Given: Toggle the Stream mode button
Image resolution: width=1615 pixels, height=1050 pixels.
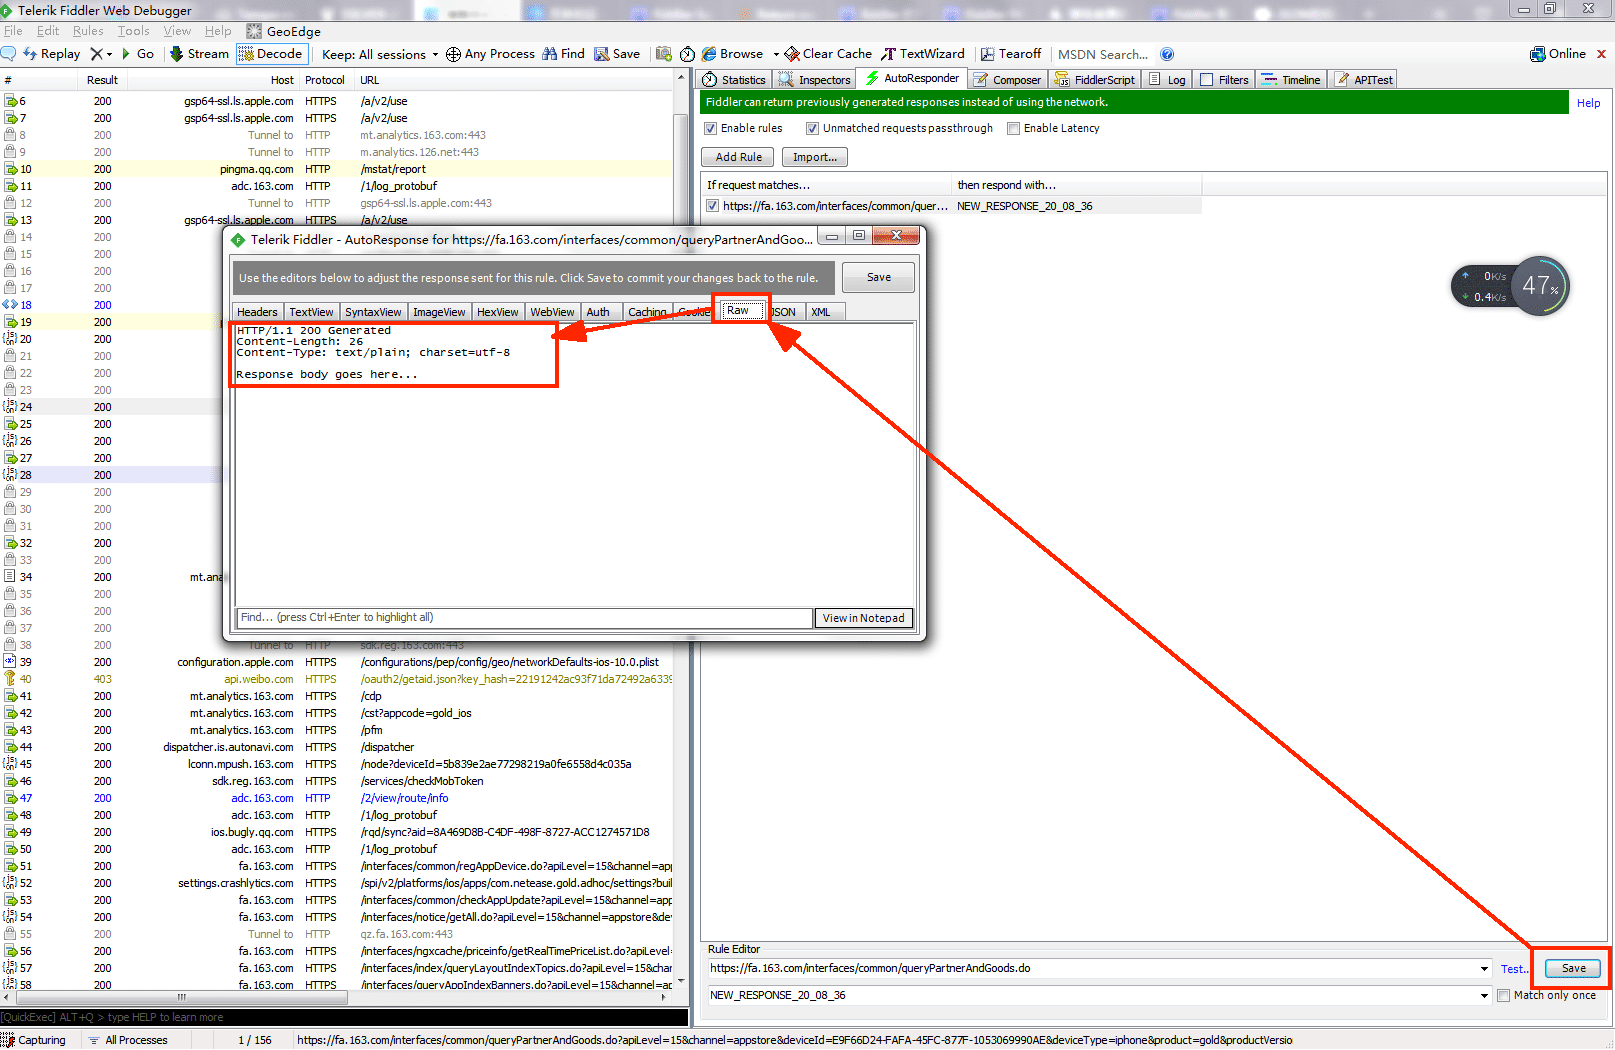Looking at the screenshot, I should pos(200,54).
